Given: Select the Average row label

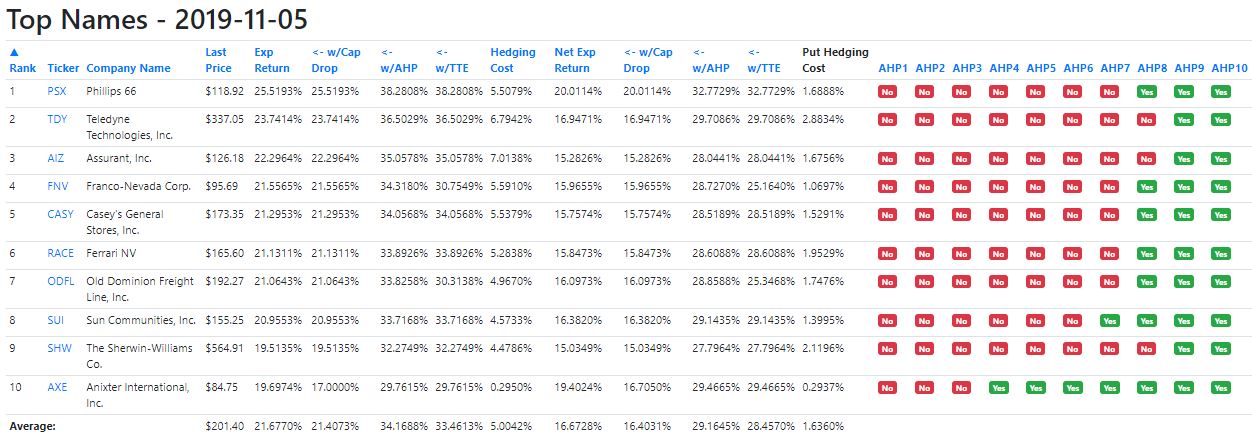Looking at the screenshot, I should 32,426.
